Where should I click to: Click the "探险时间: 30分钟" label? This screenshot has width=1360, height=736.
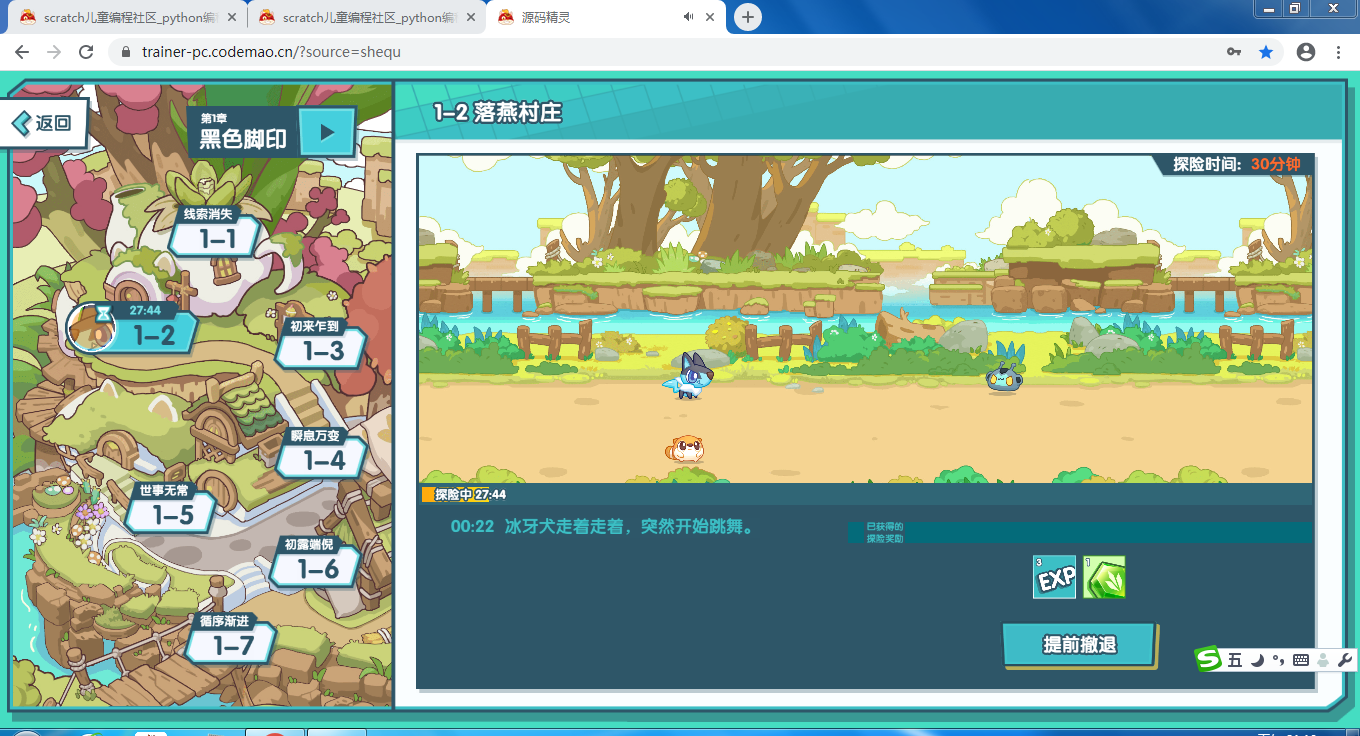(1236, 164)
